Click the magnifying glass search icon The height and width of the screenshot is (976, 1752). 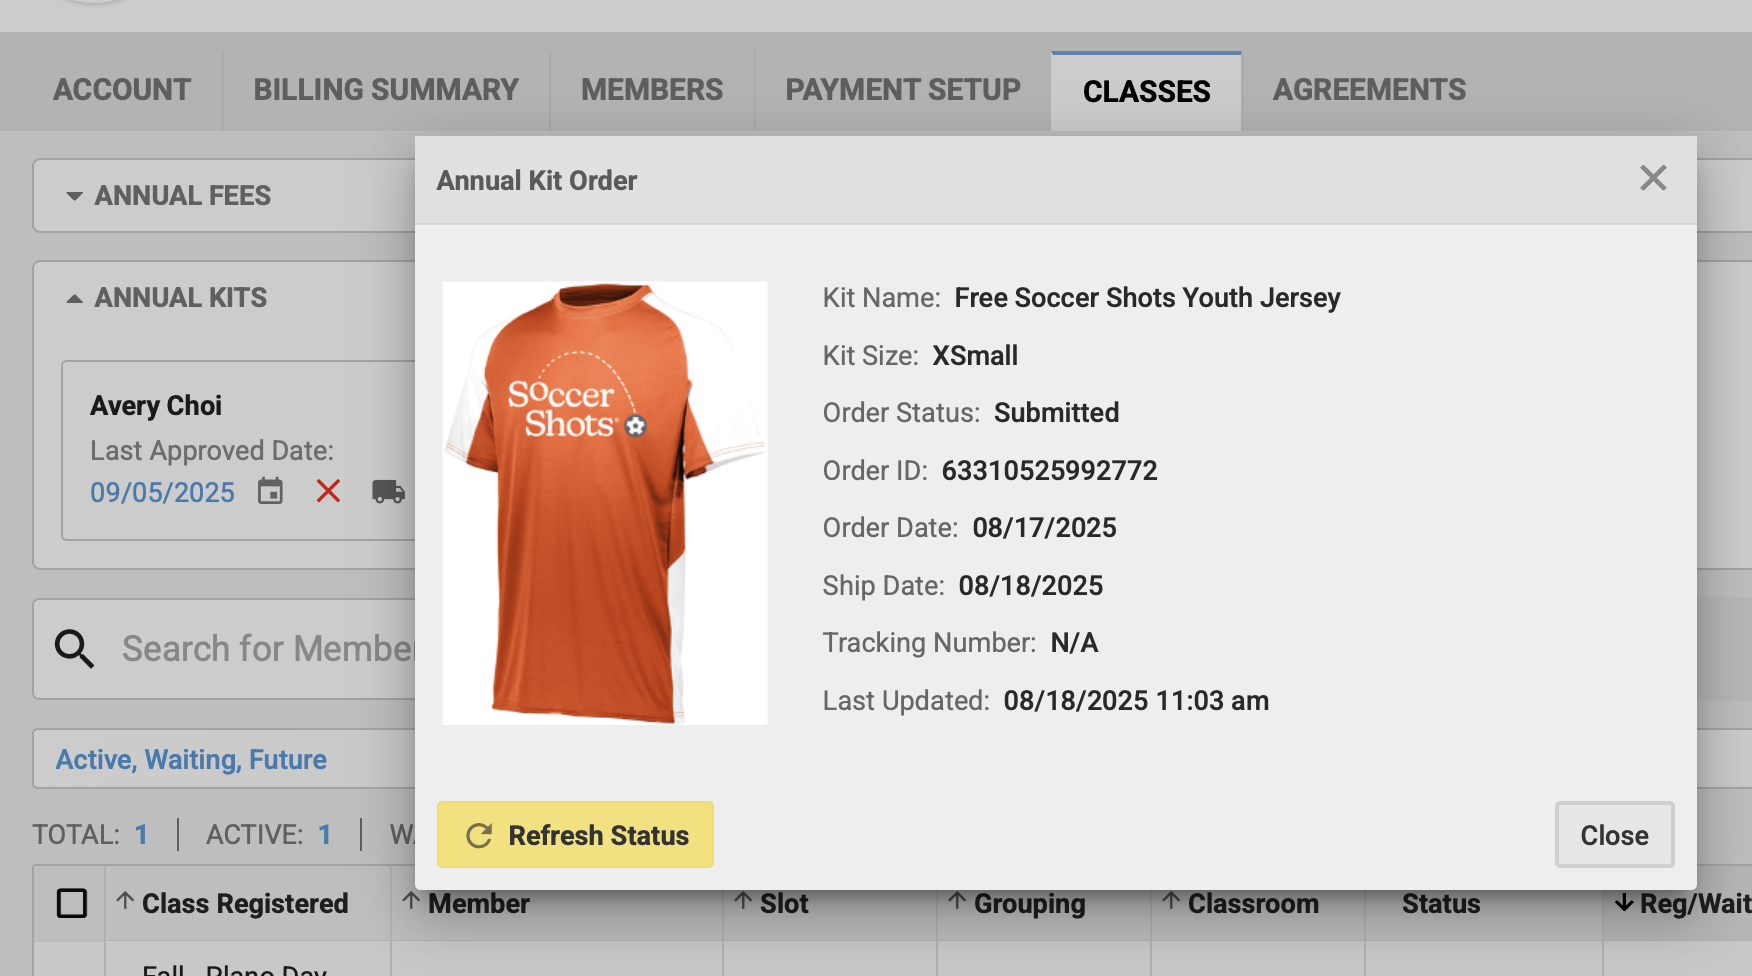pos(74,649)
